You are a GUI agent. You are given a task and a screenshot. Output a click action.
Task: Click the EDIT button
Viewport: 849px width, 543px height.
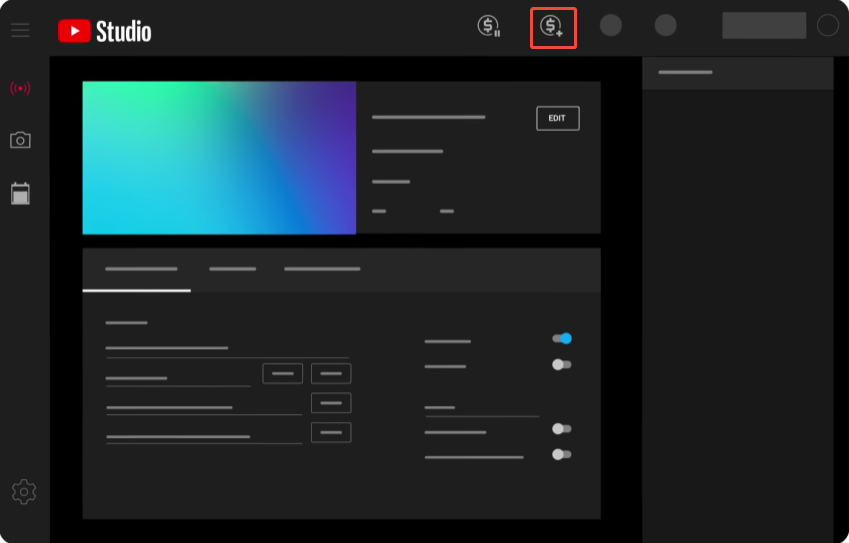click(558, 119)
